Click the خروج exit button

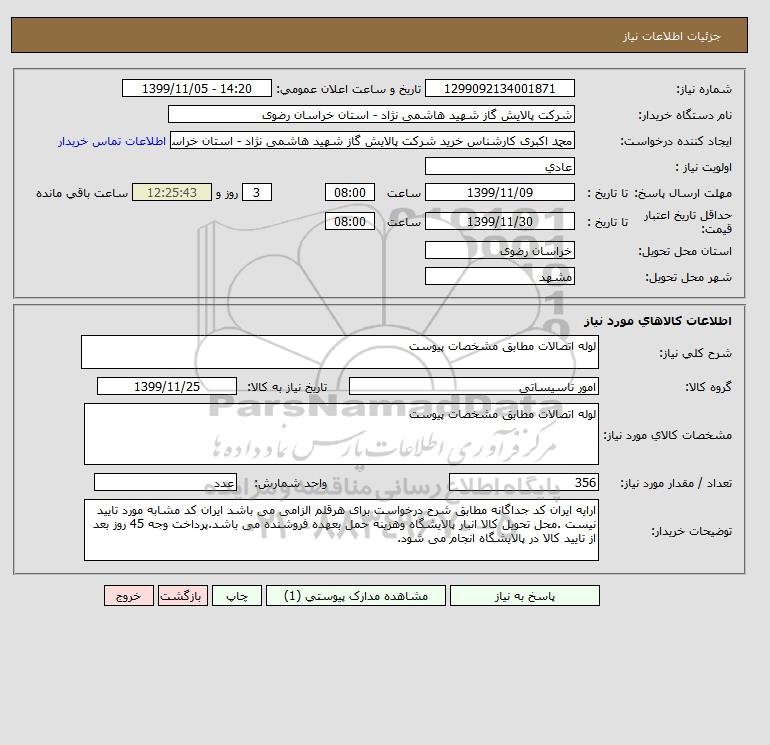coord(129,595)
